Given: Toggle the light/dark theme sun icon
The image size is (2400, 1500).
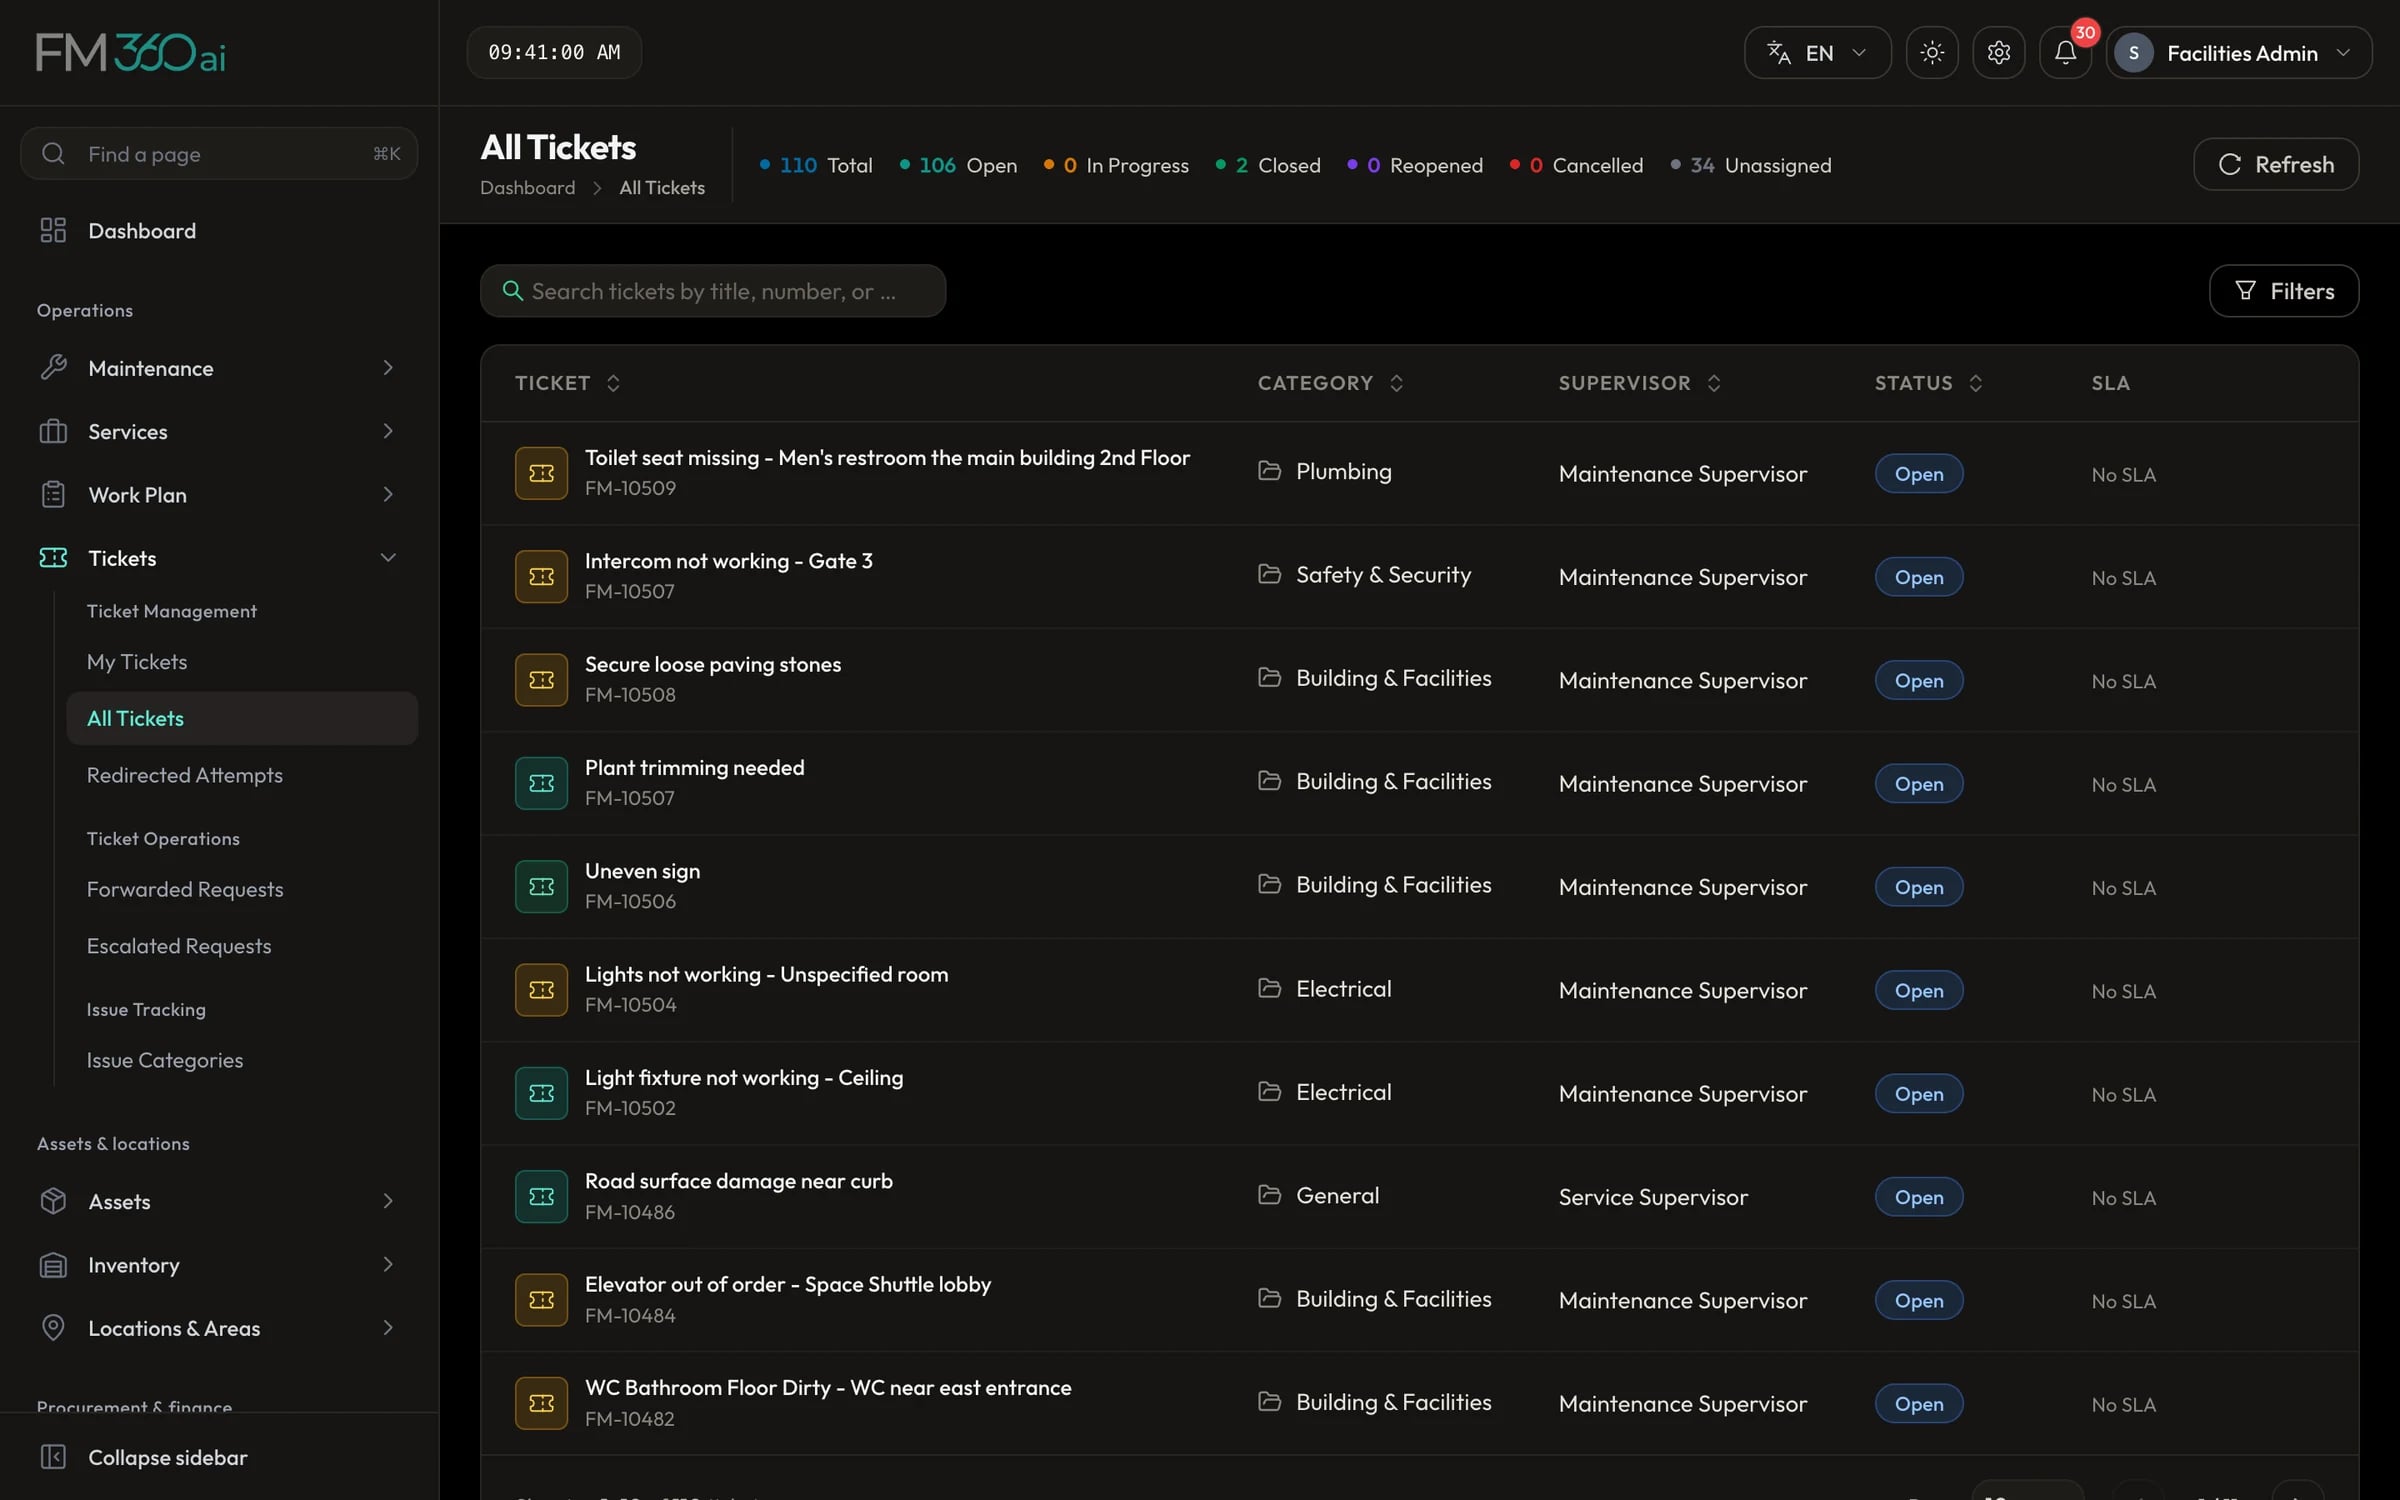Looking at the screenshot, I should [1932, 52].
